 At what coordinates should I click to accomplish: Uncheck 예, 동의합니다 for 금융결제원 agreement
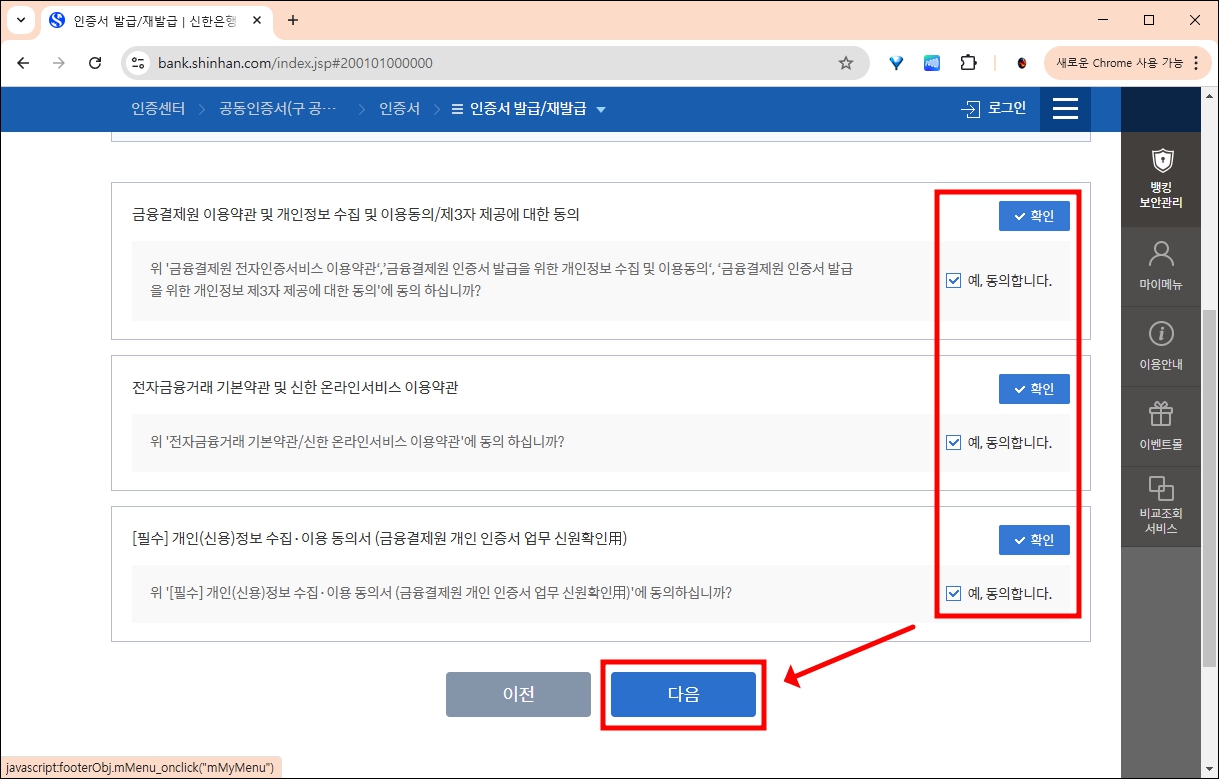(x=953, y=280)
